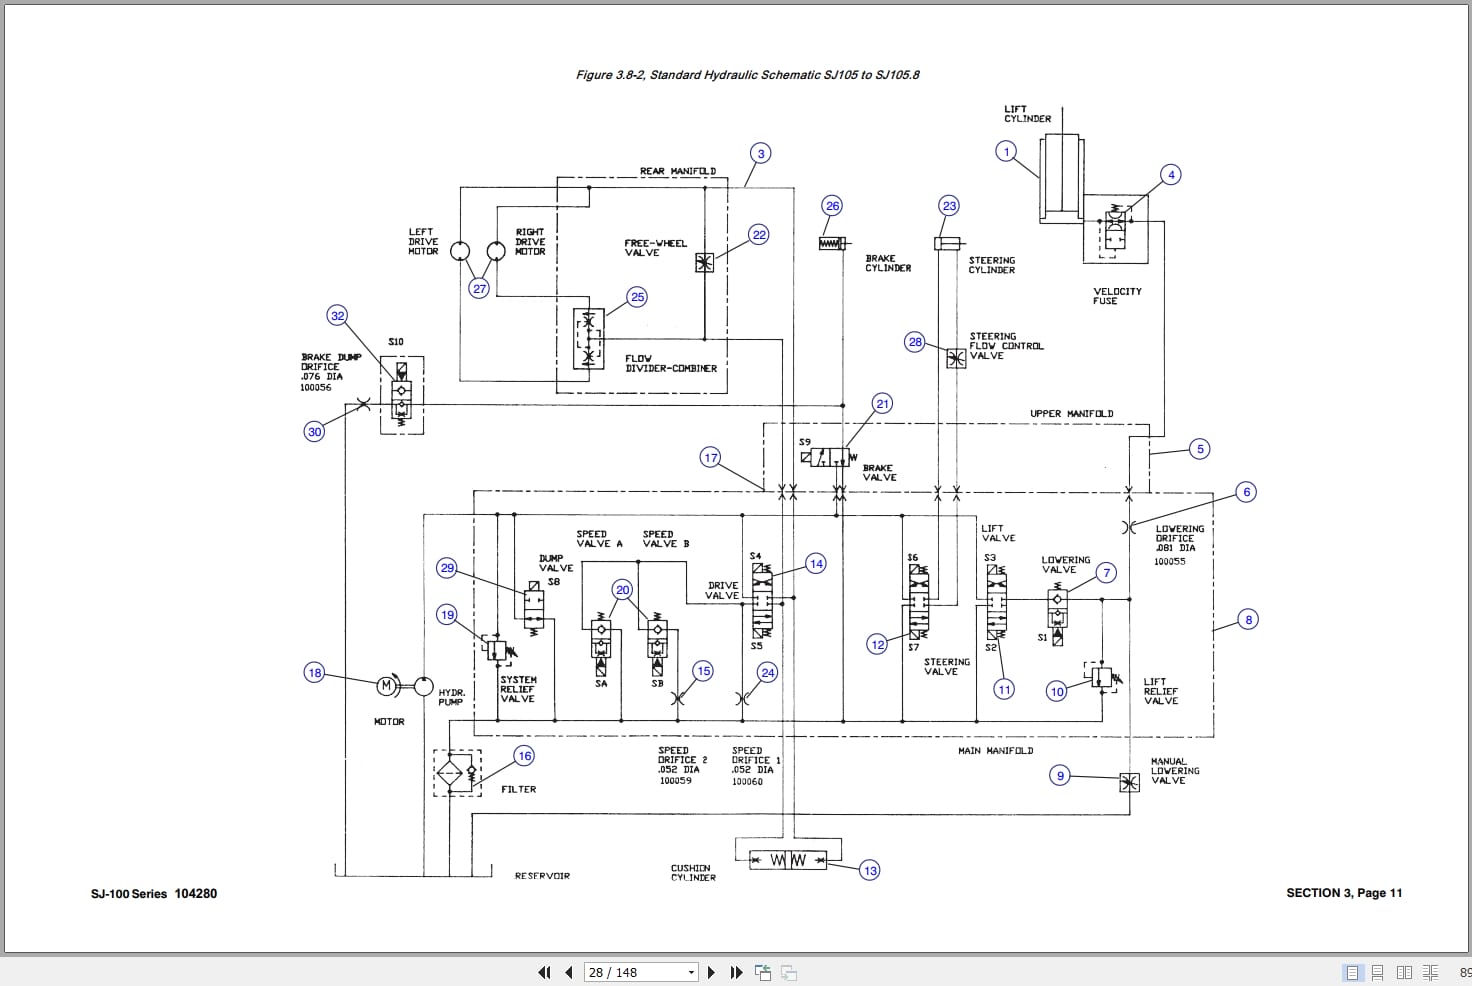Viewport: 1472px width, 986px height.
Task: Toggle single page view mode
Action: (x=1353, y=971)
